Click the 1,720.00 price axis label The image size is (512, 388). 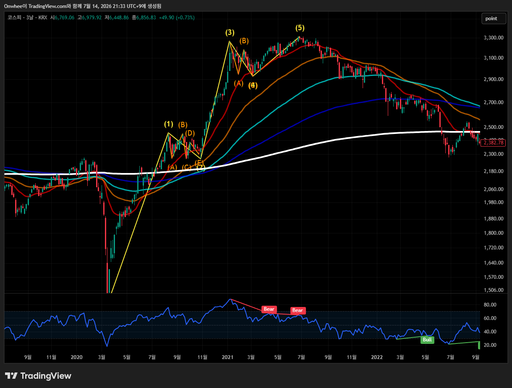(x=494, y=248)
